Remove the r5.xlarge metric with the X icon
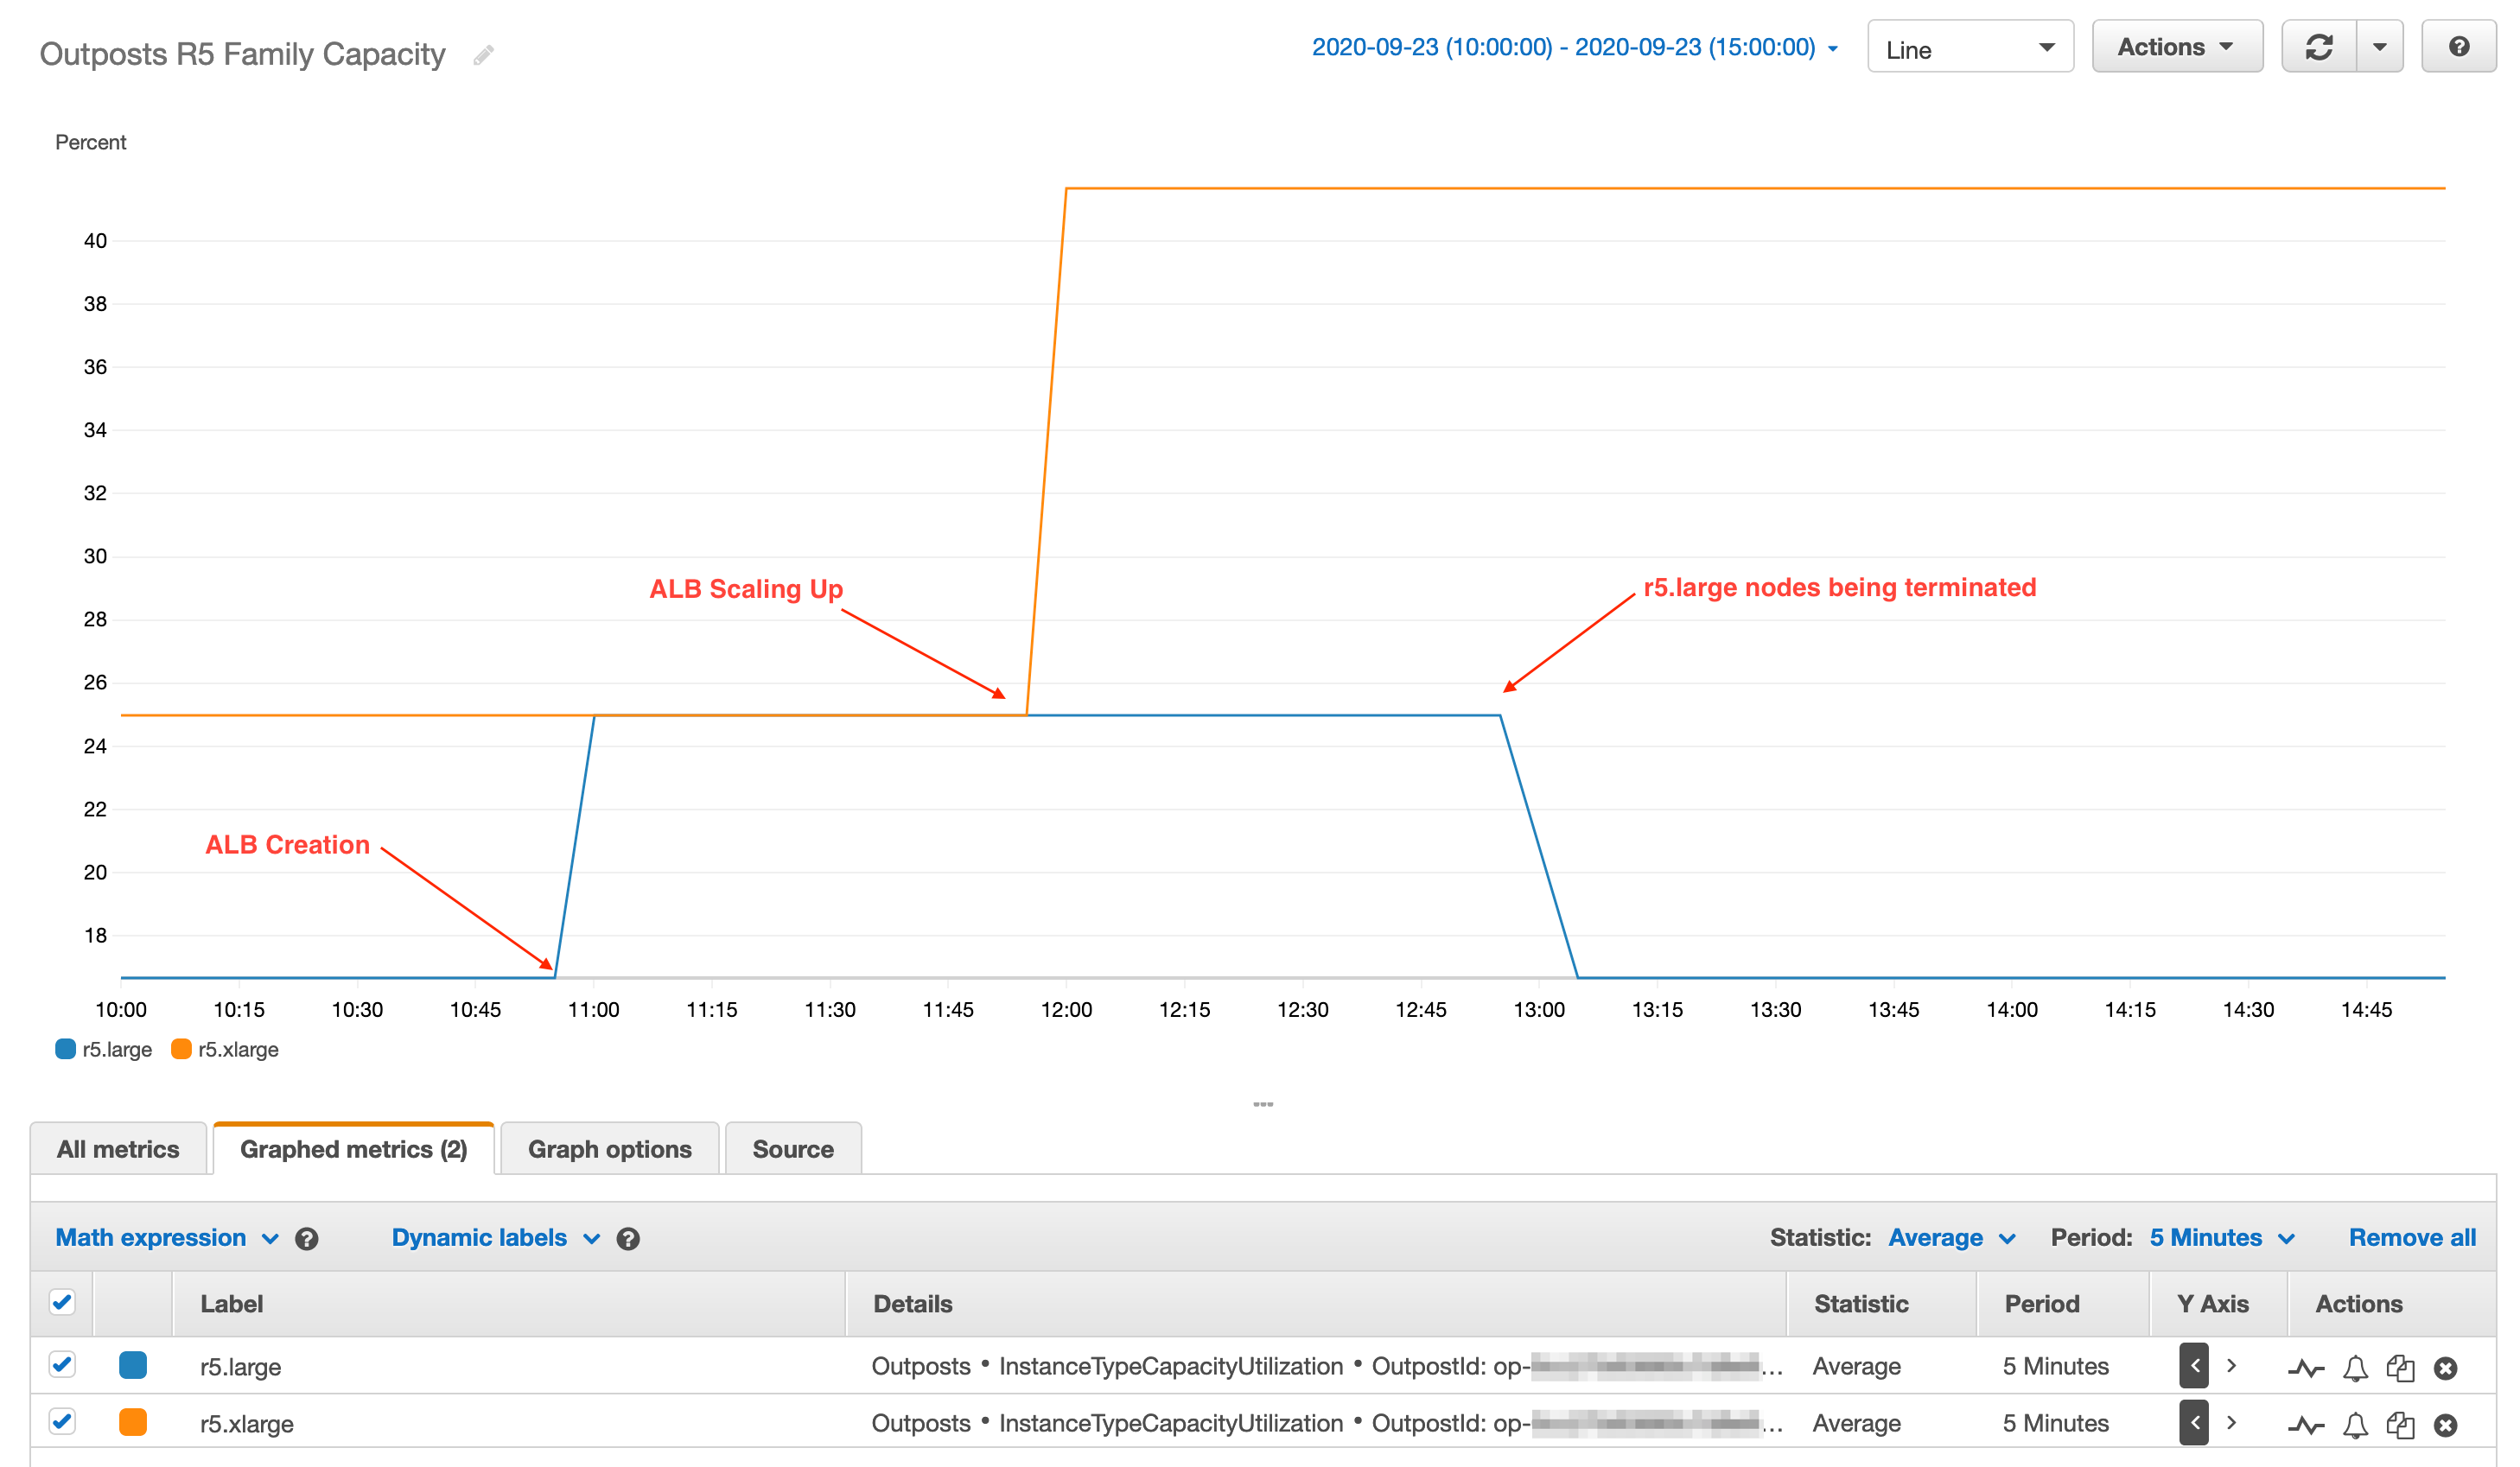2520x1467 pixels. 2445,1425
